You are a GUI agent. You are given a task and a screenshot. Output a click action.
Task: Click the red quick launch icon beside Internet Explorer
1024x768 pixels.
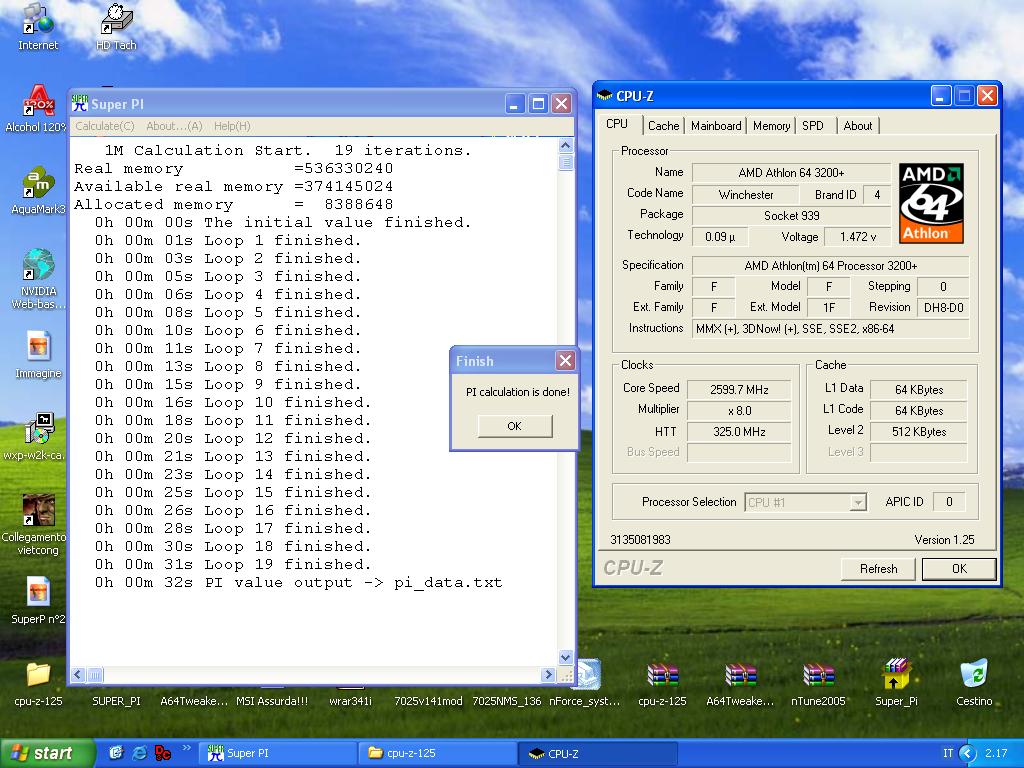[162, 753]
